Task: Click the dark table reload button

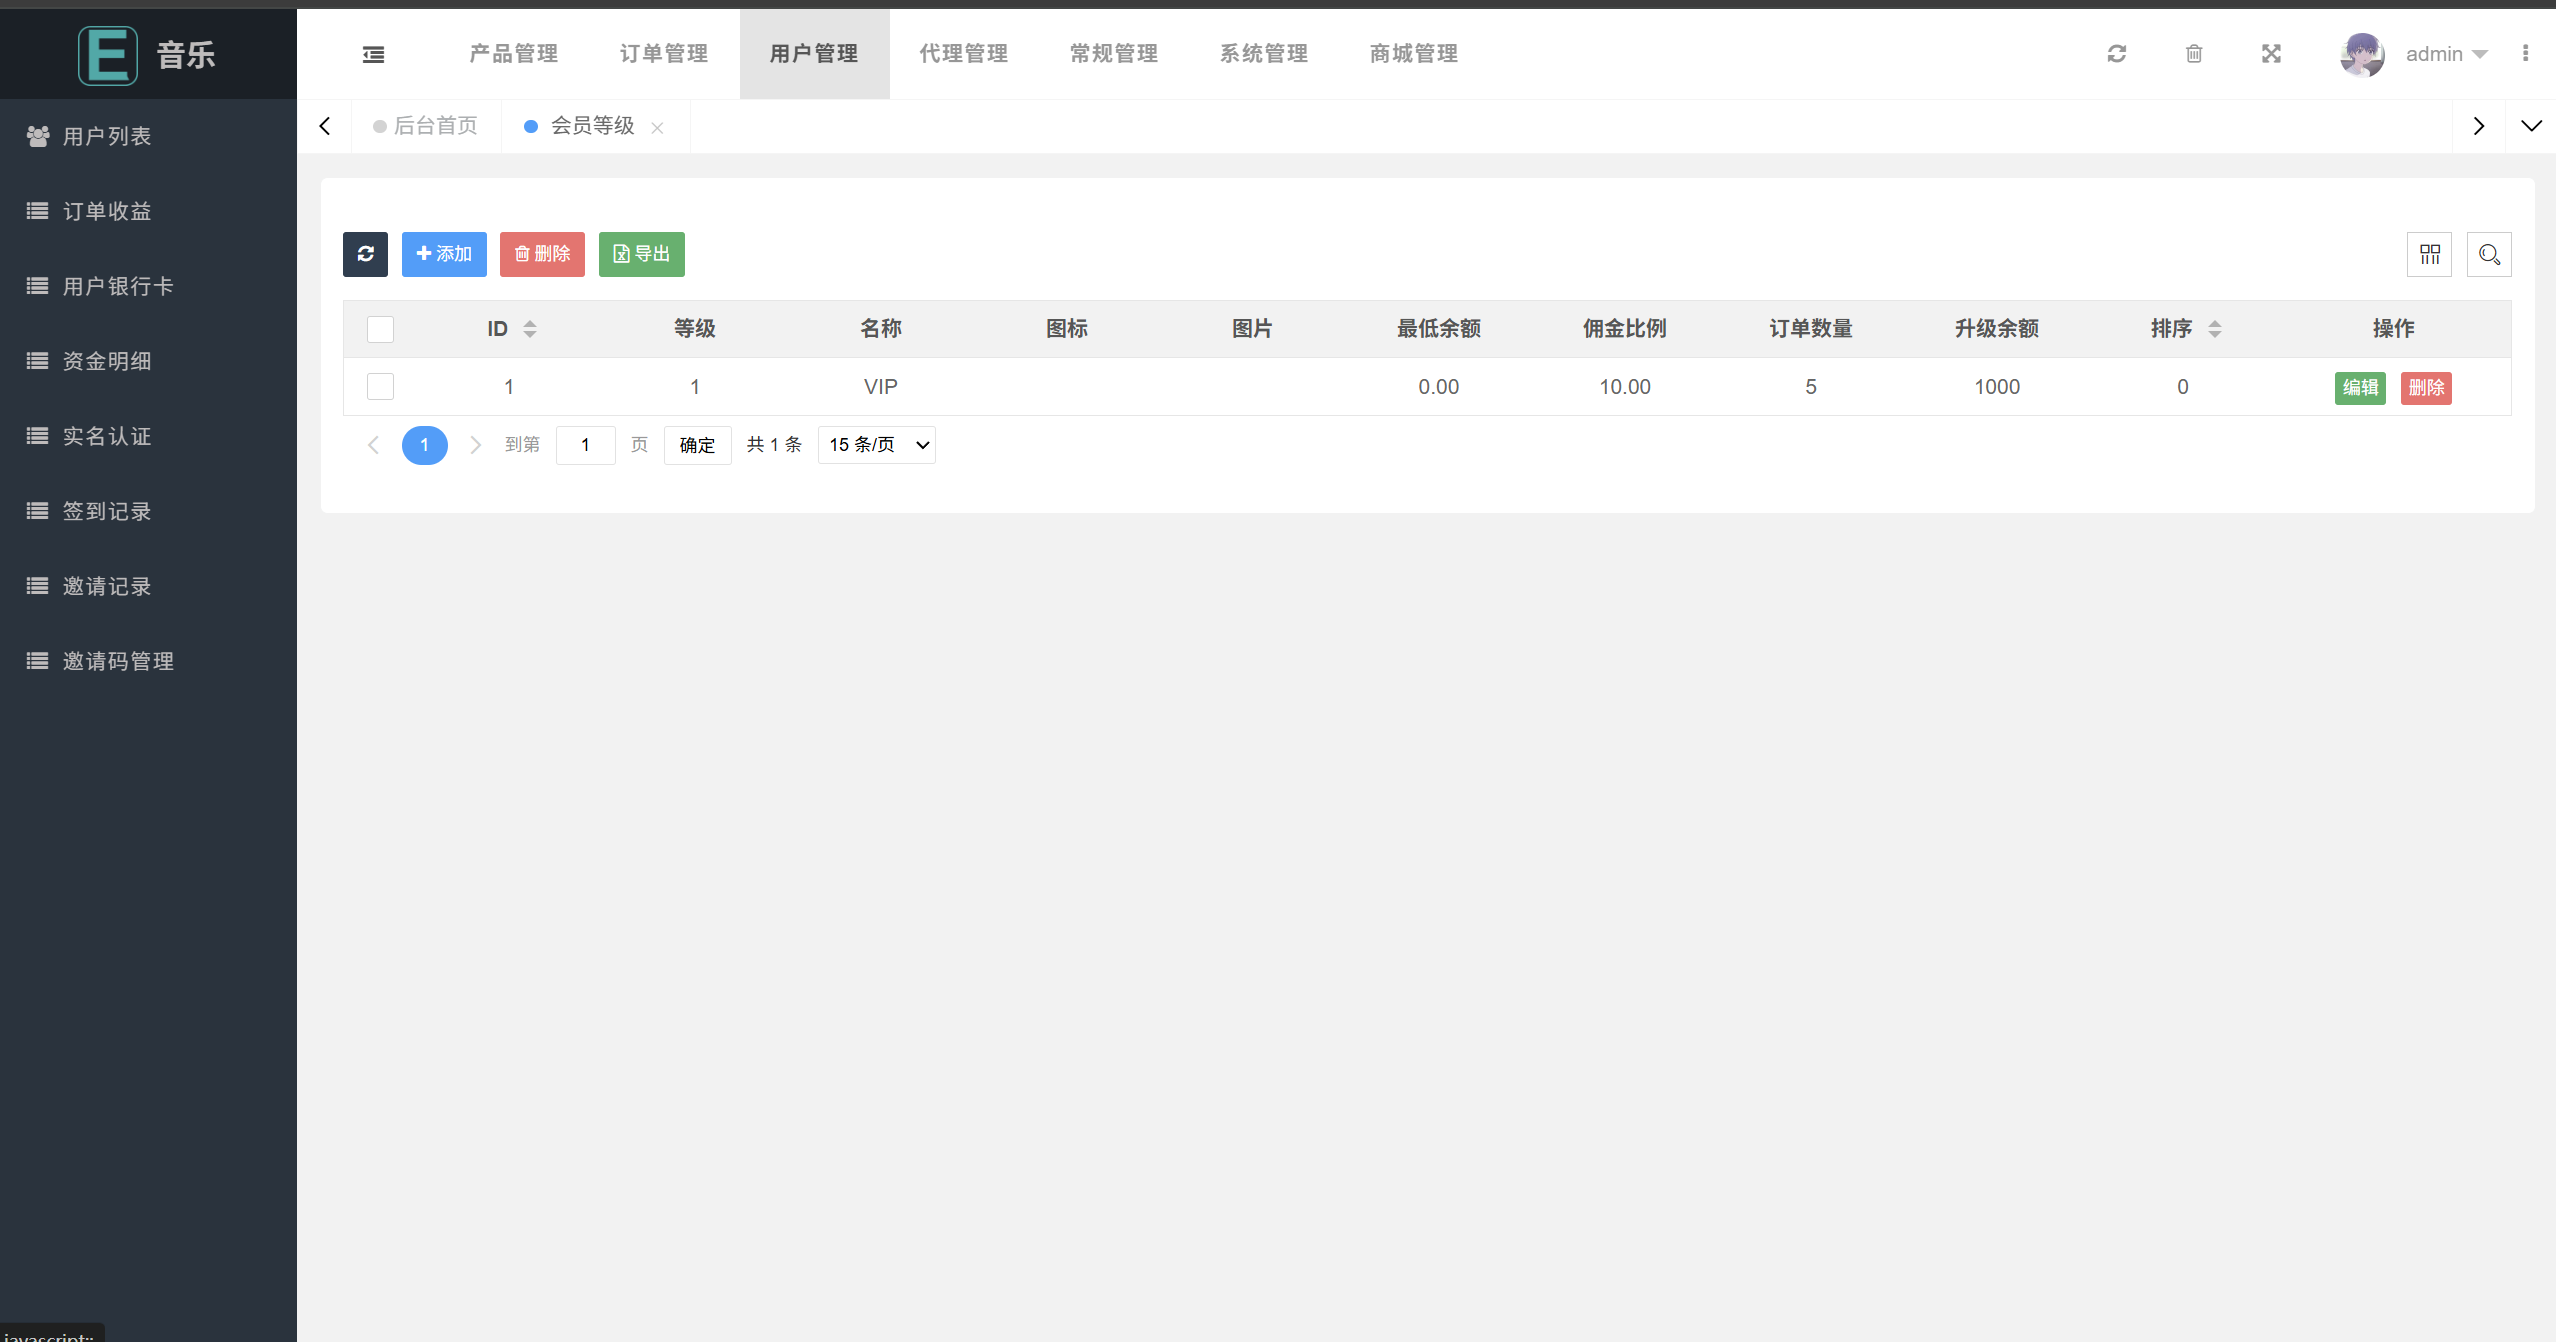Action: pos(365,254)
